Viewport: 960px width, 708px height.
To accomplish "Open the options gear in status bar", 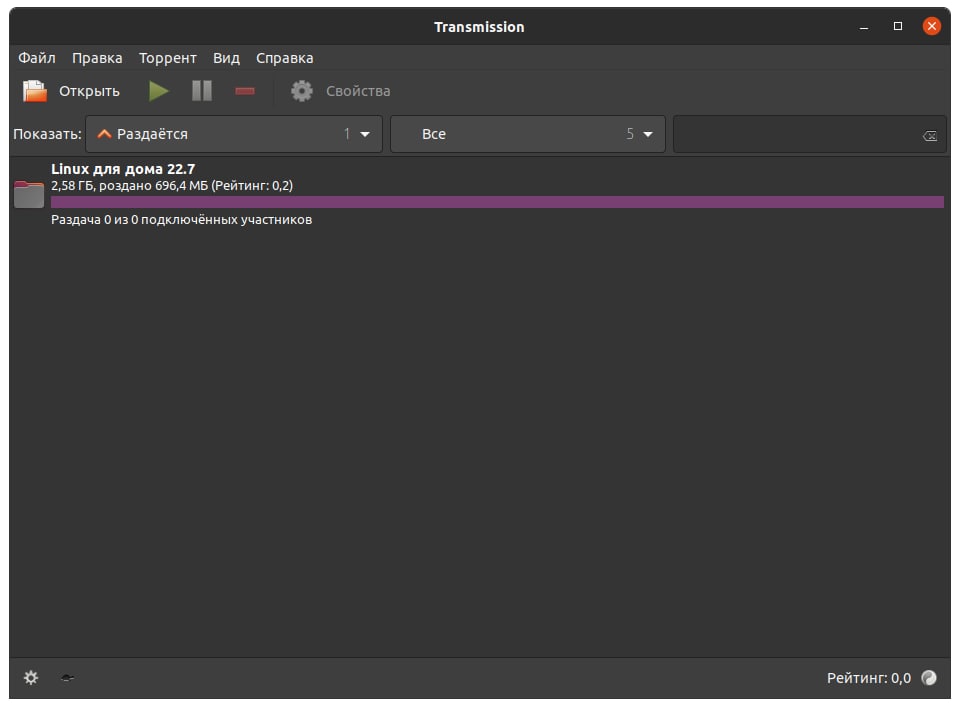I will tap(31, 677).
